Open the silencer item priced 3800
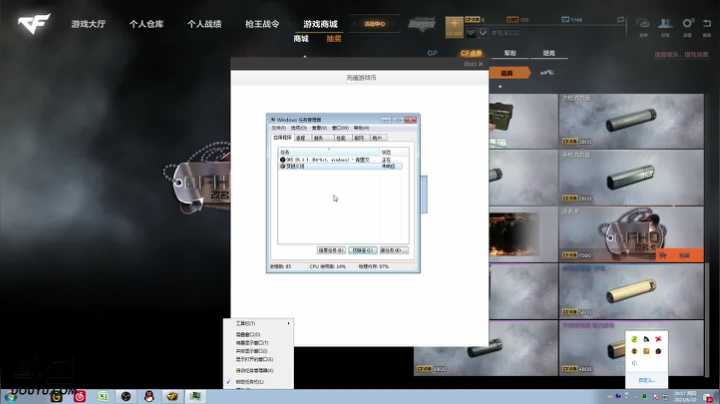 (x=631, y=121)
